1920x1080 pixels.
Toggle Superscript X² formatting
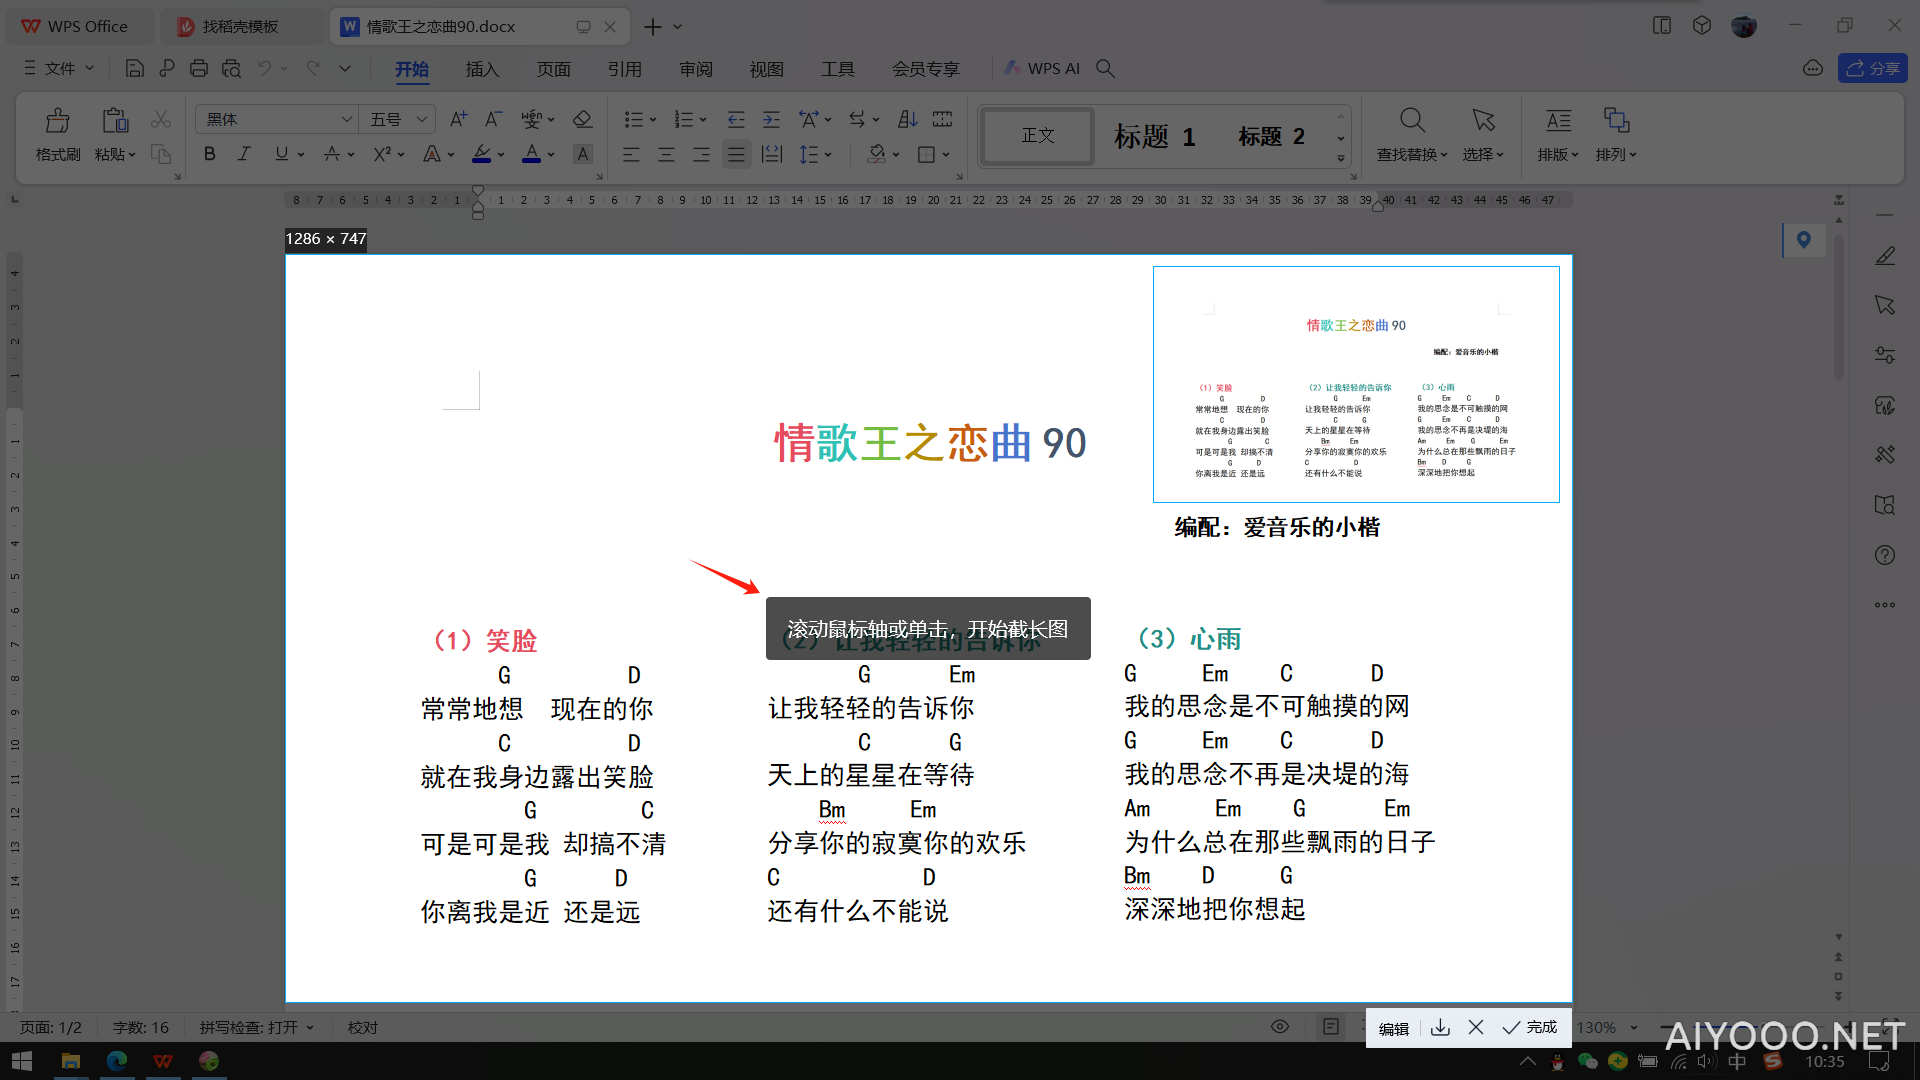point(382,154)
